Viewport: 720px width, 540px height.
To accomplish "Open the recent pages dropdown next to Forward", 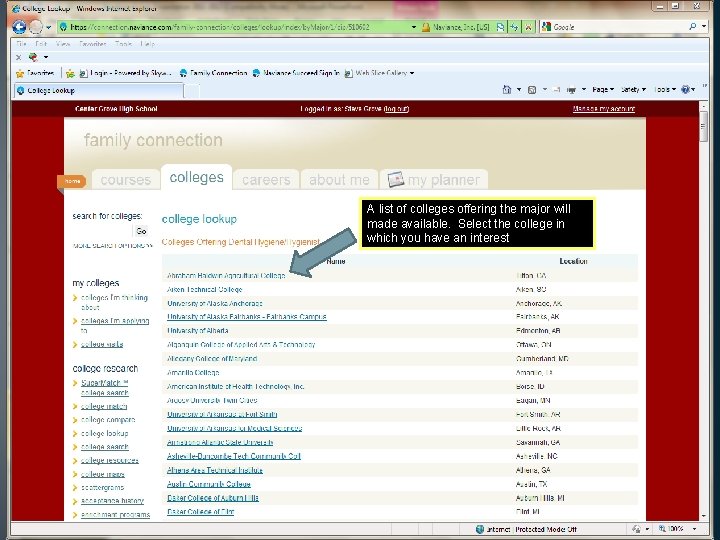I will pos(49,28).
